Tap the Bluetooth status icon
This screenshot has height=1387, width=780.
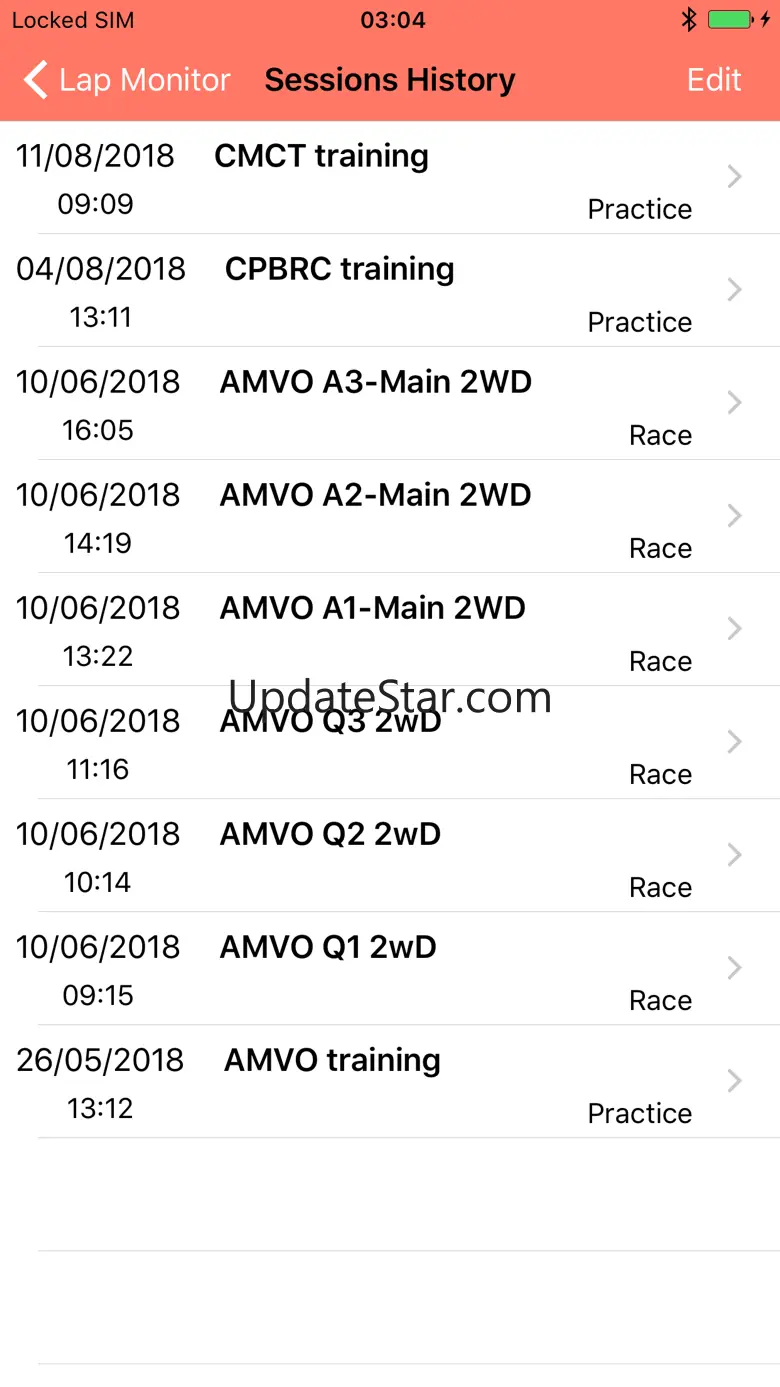coord(689,20)
